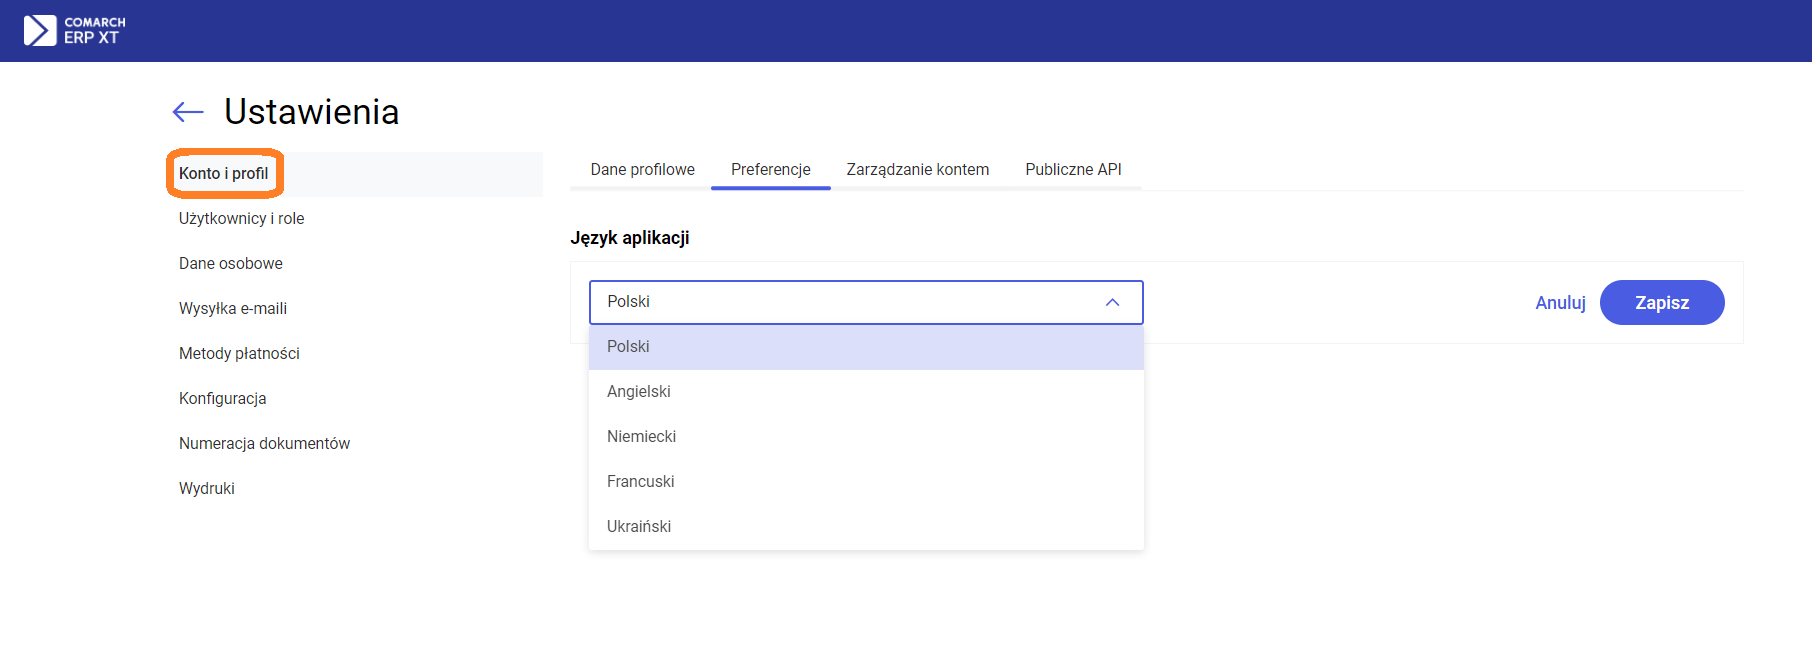Image resolution: width=1812 pixels, height=654 pixels.
Task: Select Numeracja dokumentów in the sidebar
Action: coord(264,444)
